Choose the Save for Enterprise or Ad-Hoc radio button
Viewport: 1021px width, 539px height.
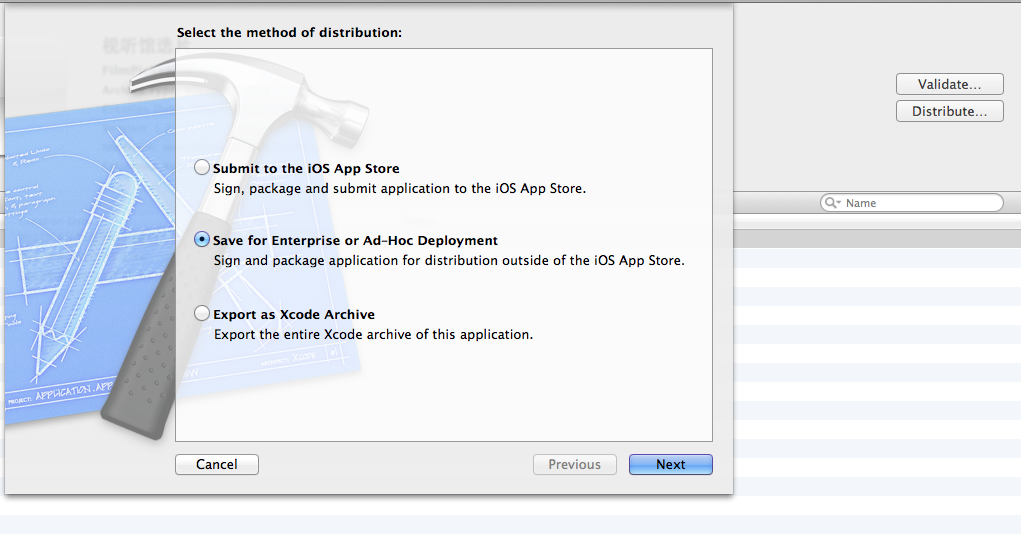[202, 240]
